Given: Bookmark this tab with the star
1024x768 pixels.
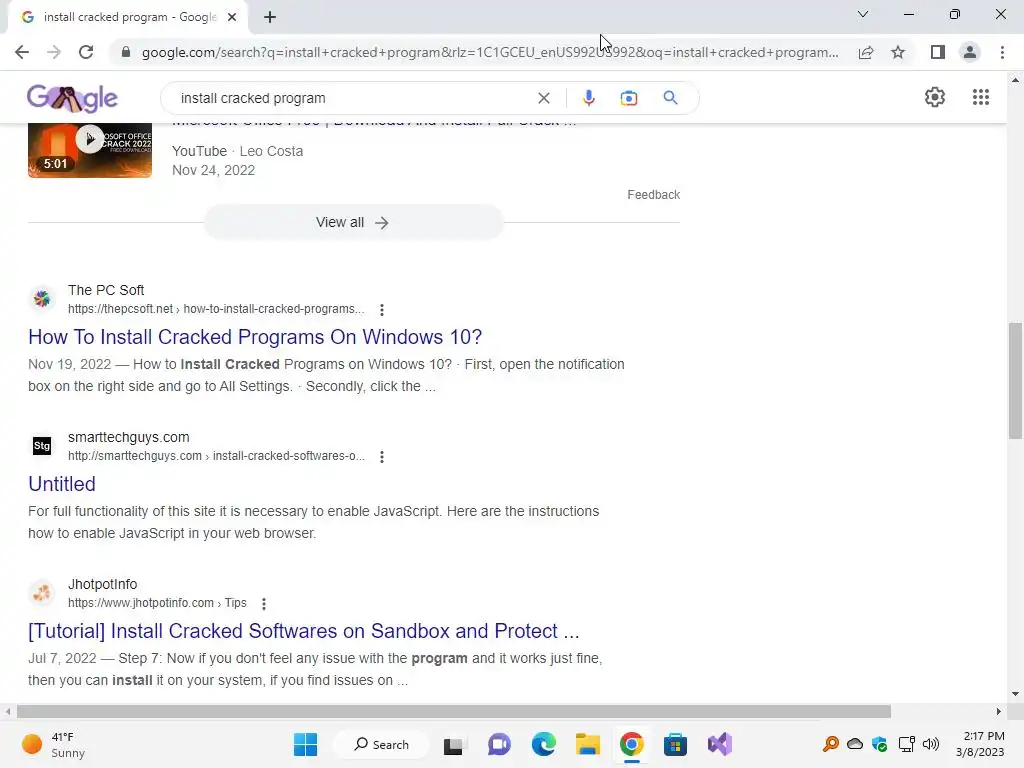Looking at the screenshot, I should coord(898,52).
